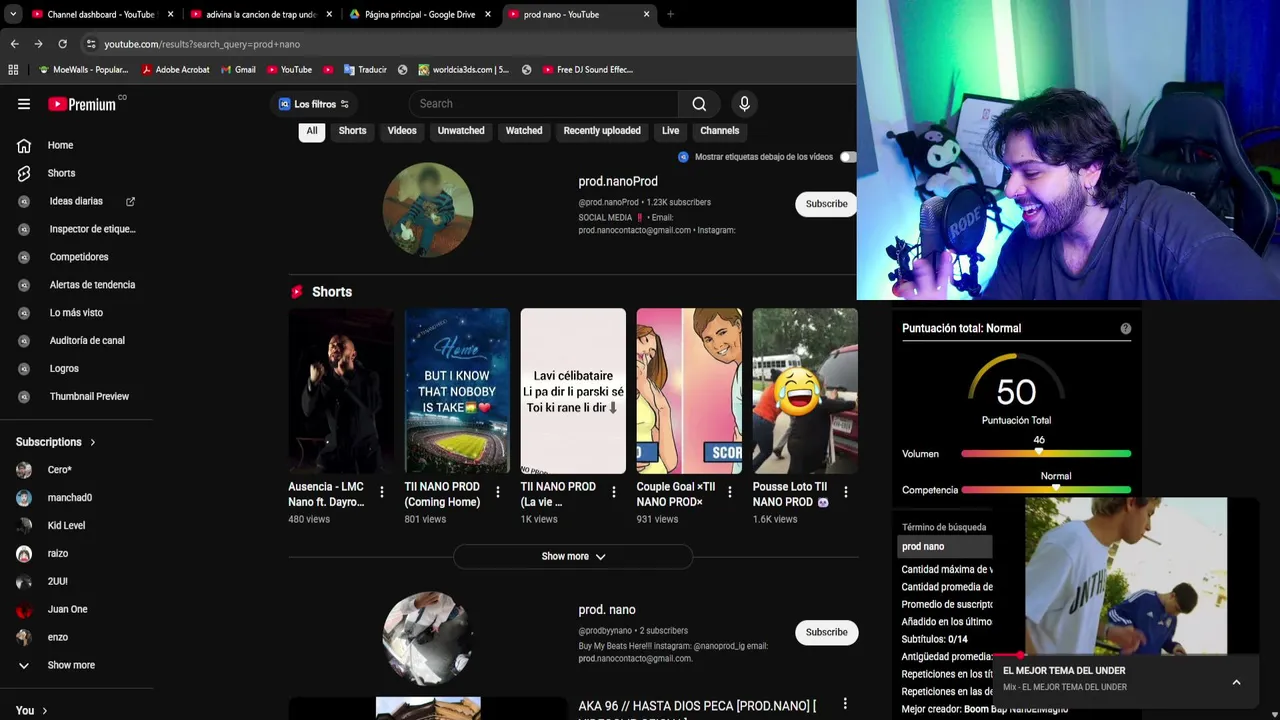Subscribe to the prod.nanoProd channel

point(826,204)
